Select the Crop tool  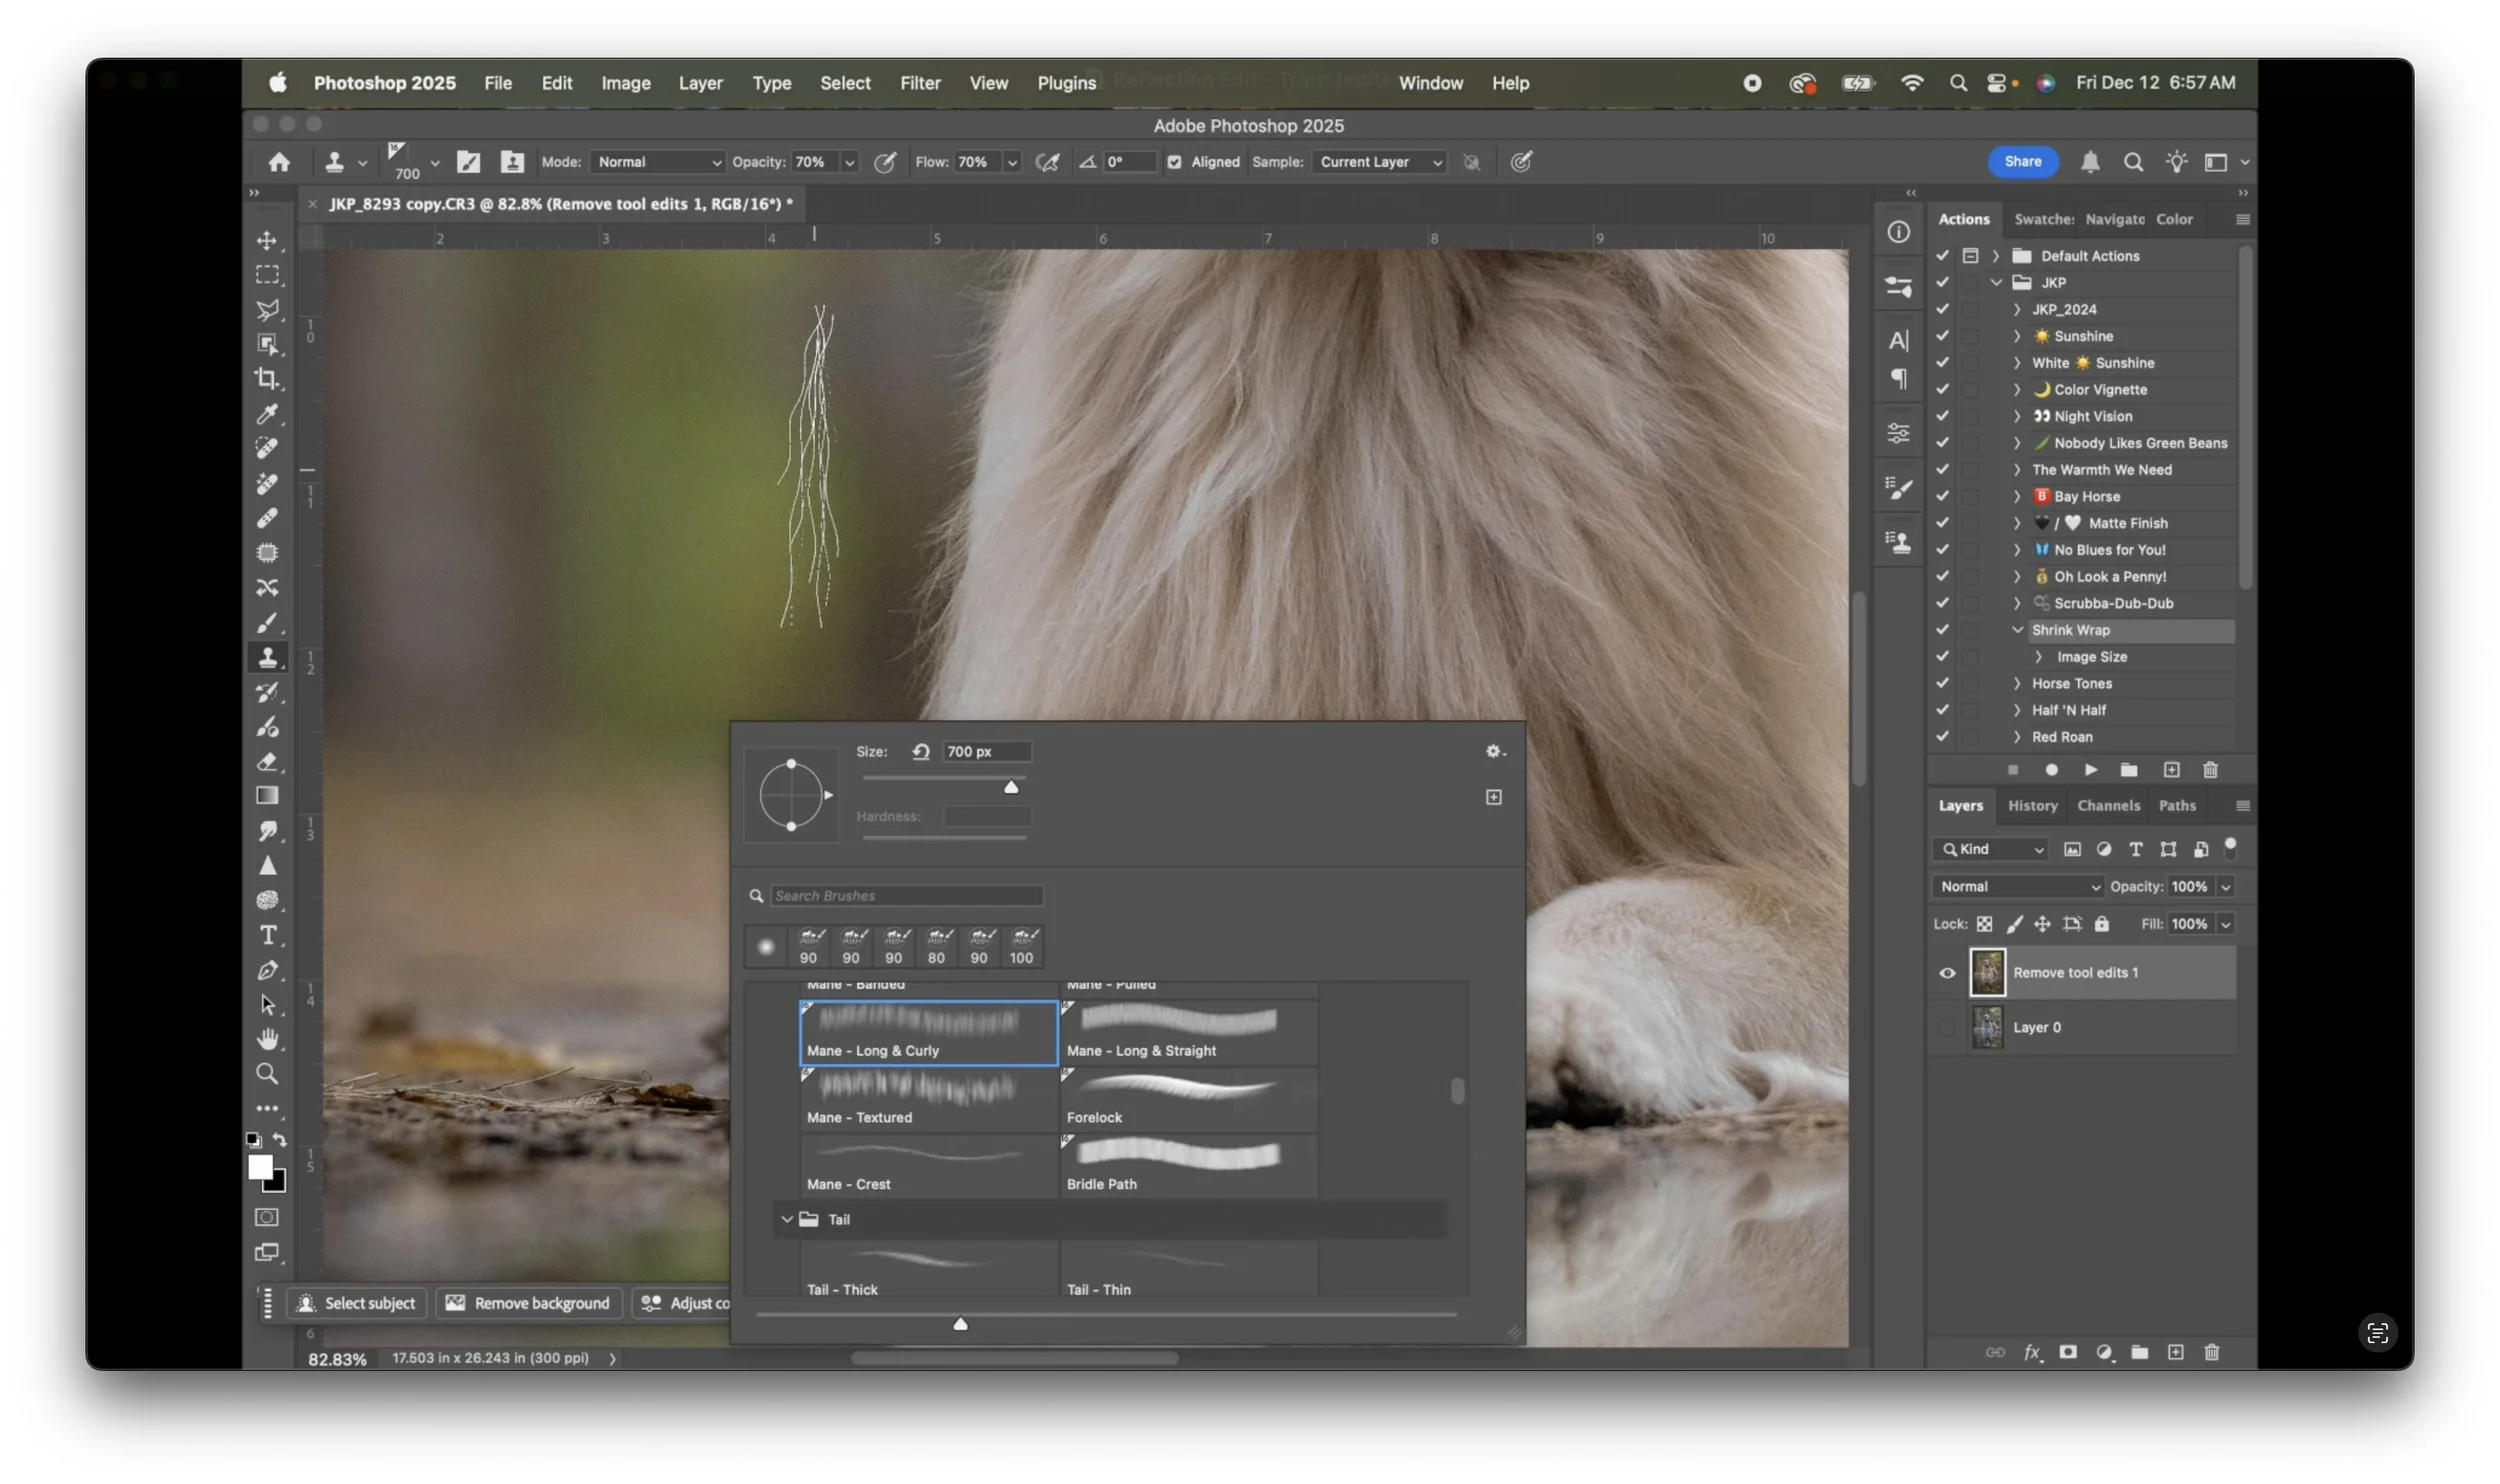(x=266, y=379)
